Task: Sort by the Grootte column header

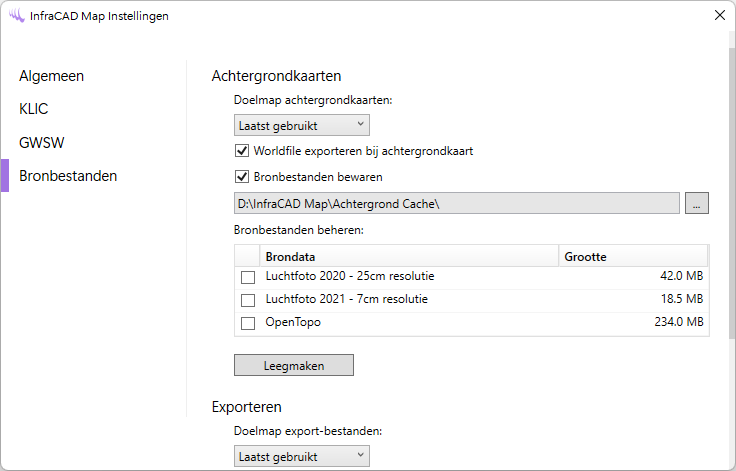Action: click(x=632, y=257)
